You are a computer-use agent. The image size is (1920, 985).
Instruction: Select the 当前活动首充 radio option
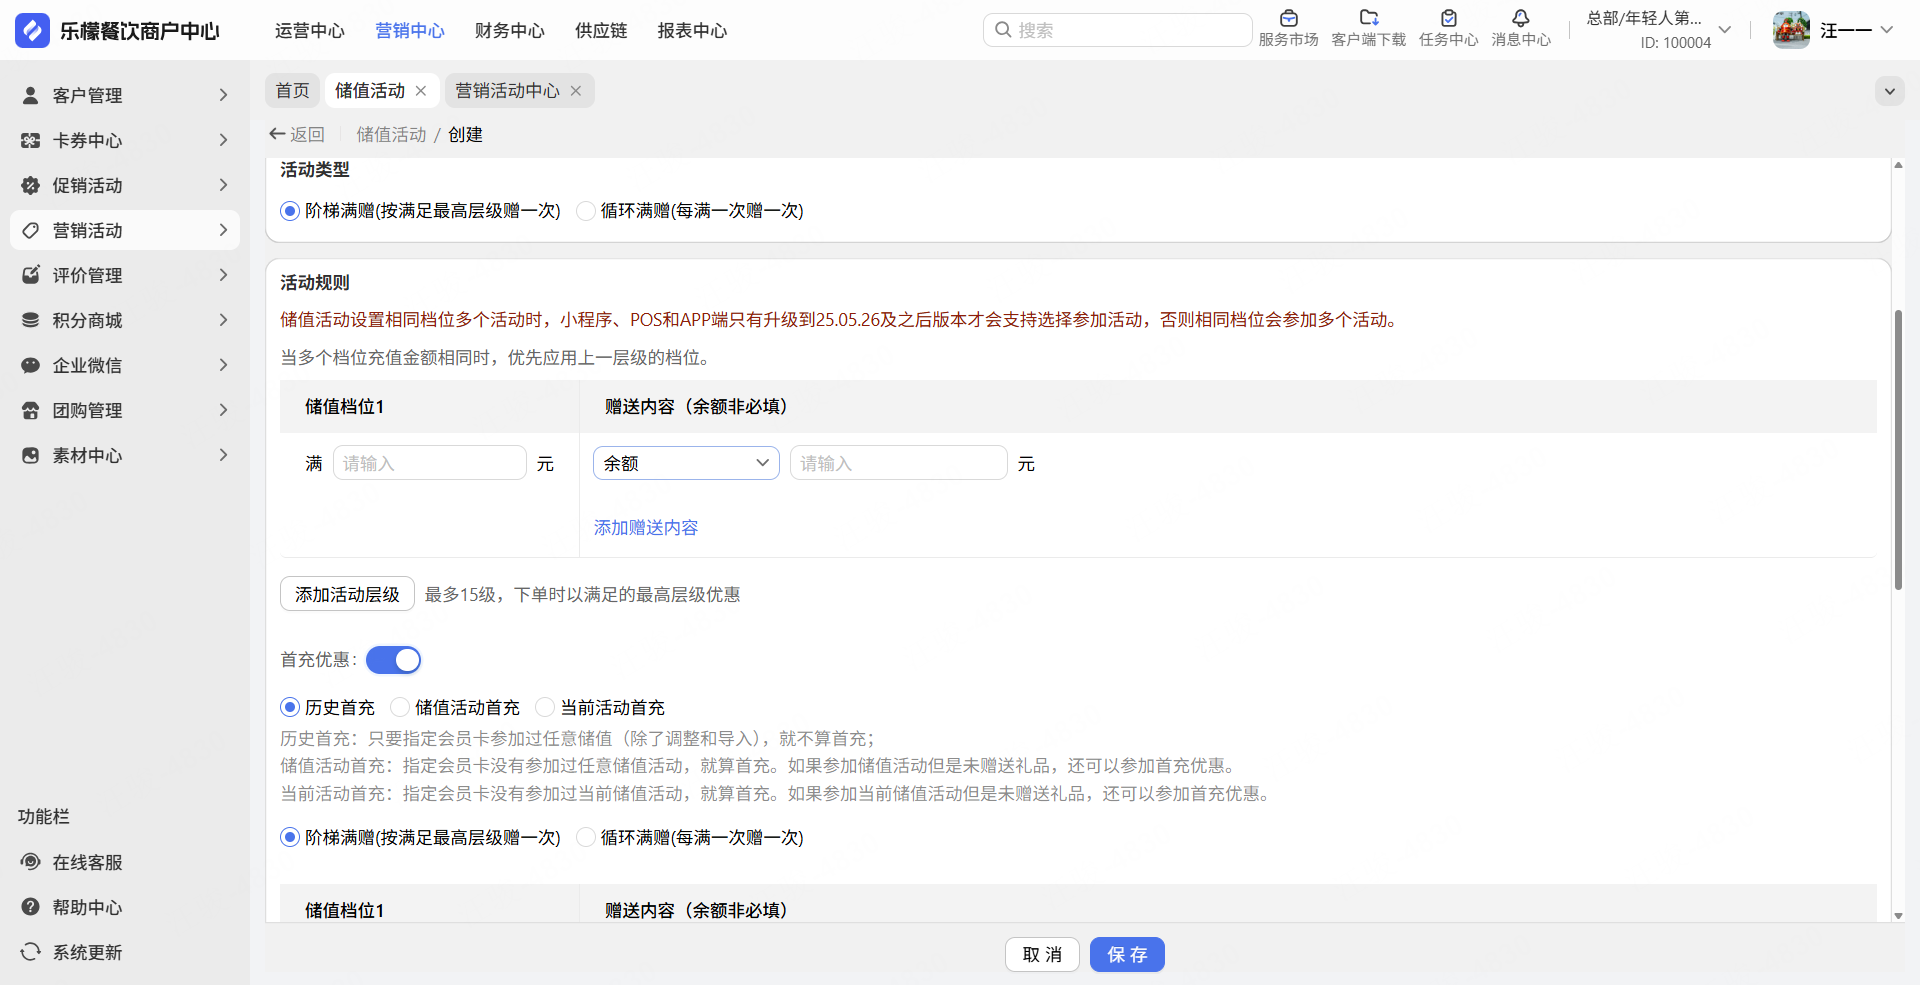(545, 708)
